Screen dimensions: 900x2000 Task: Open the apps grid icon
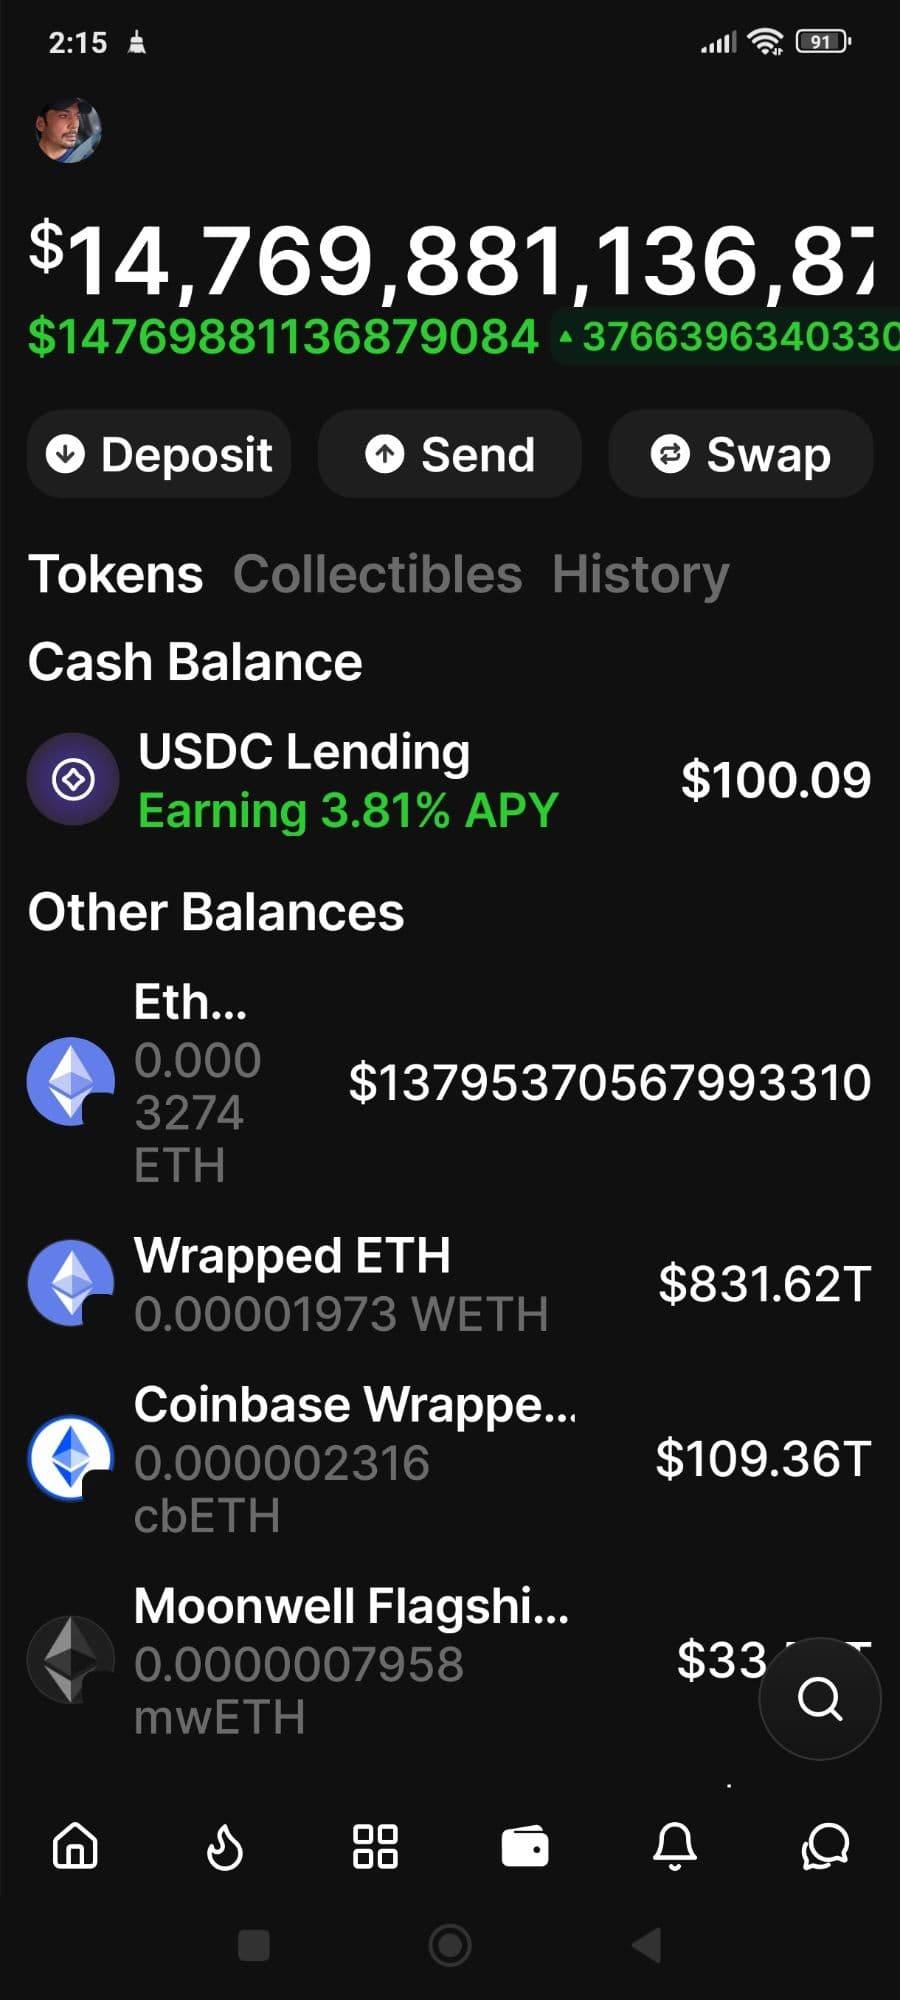[375, 1846]
